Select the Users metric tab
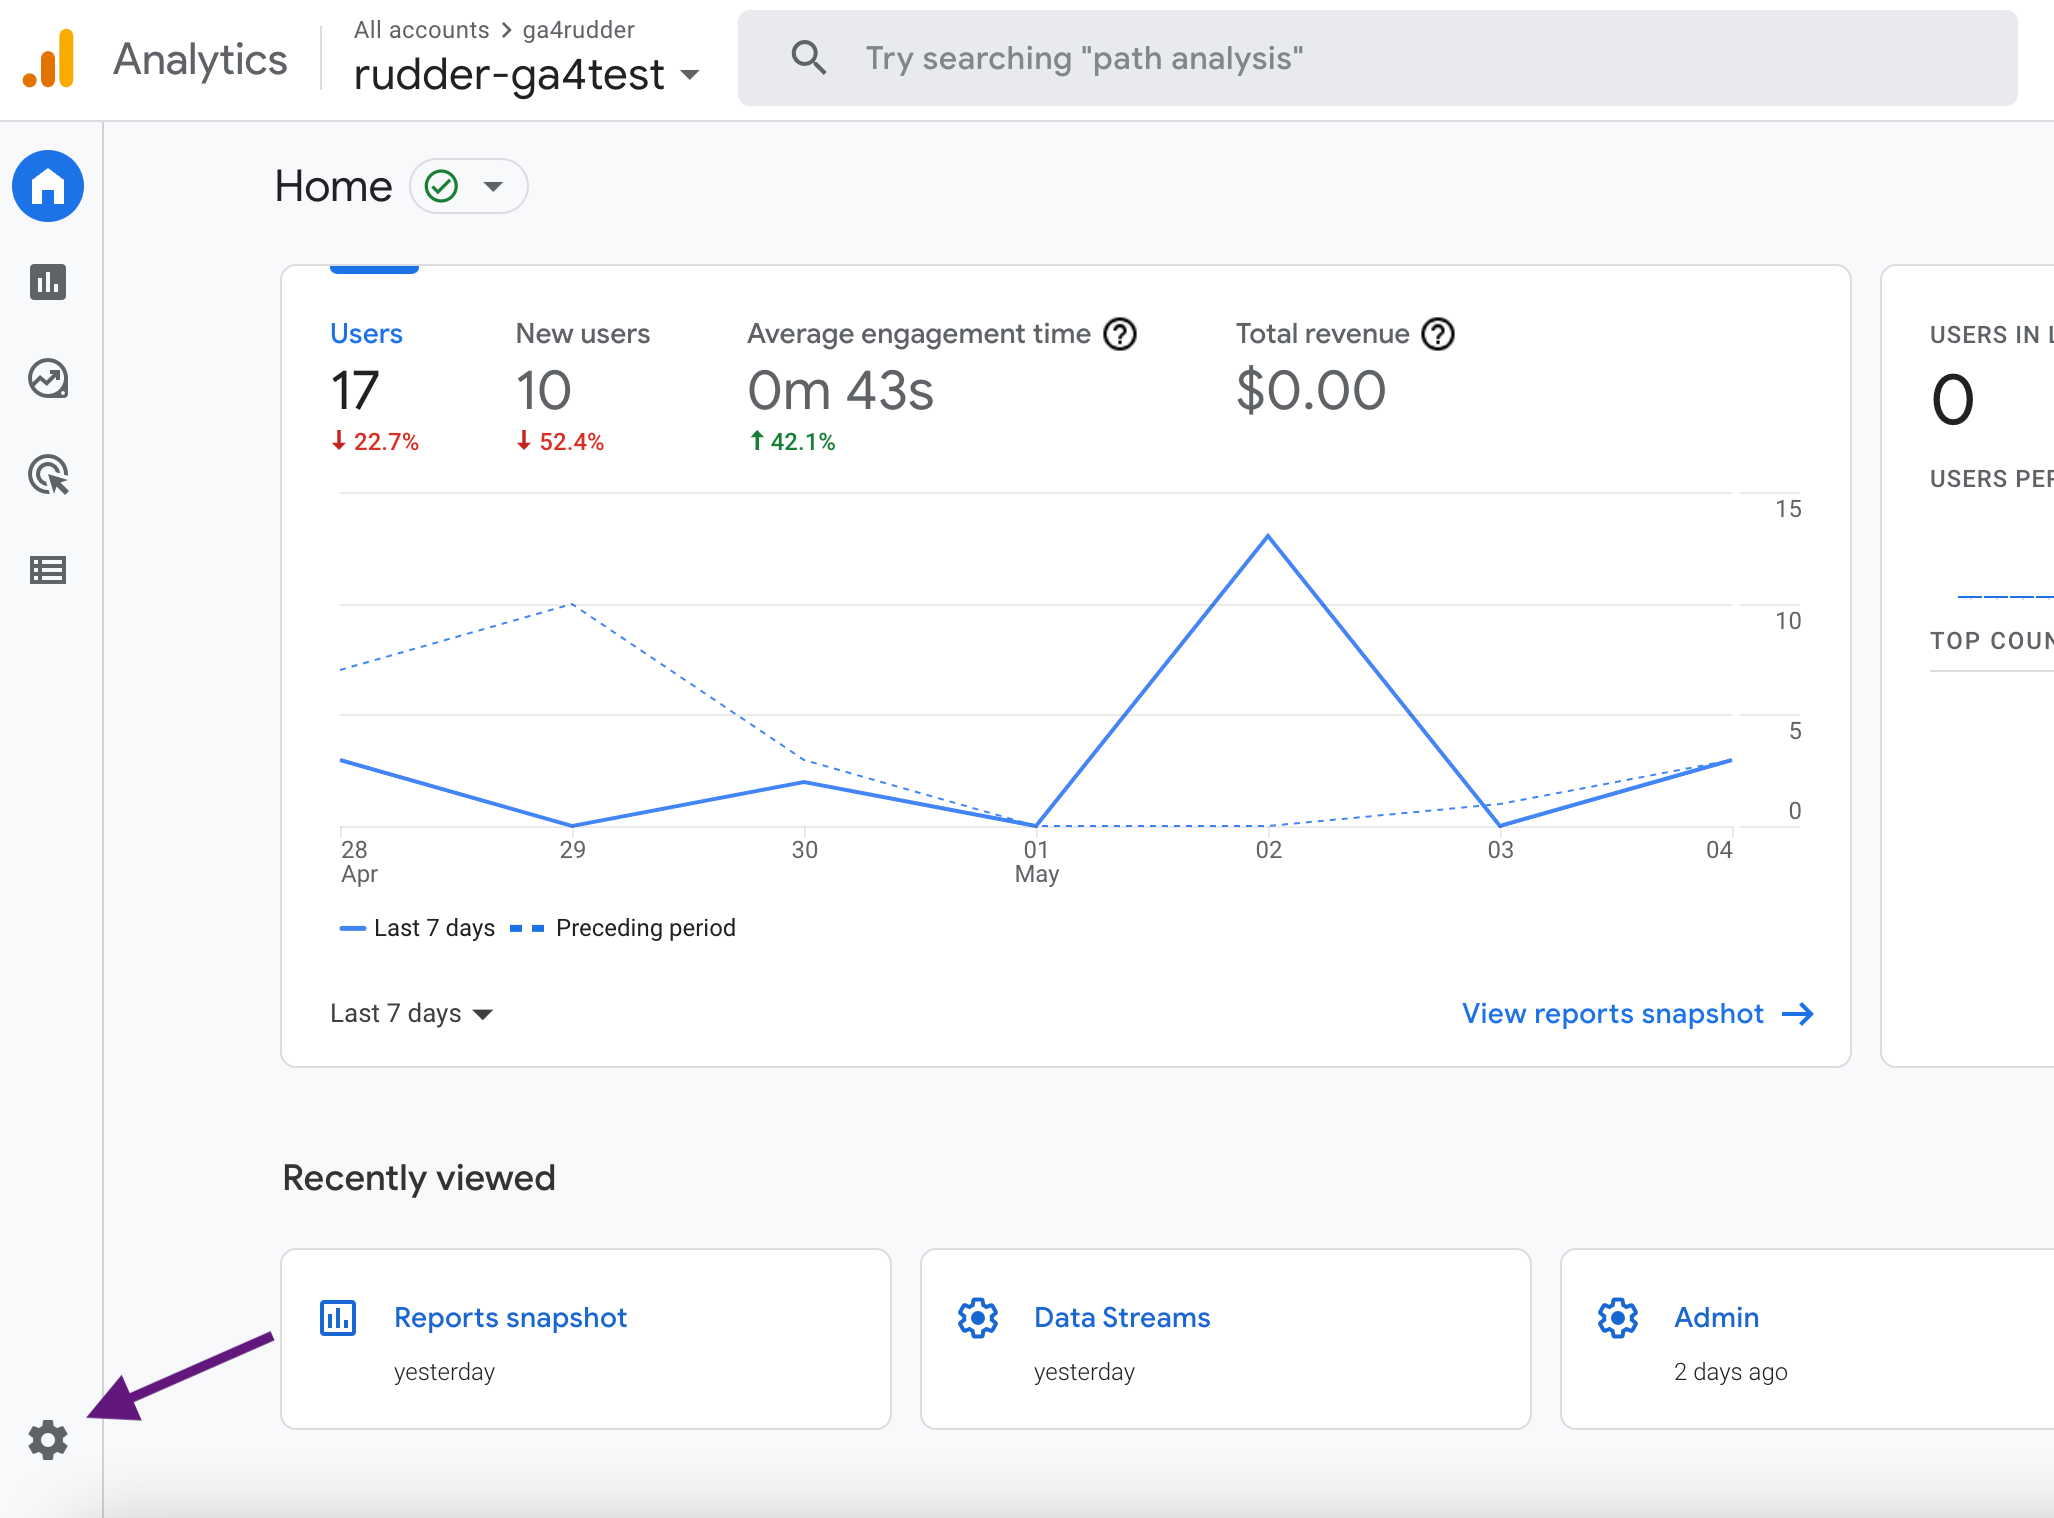 pos(366,334)
